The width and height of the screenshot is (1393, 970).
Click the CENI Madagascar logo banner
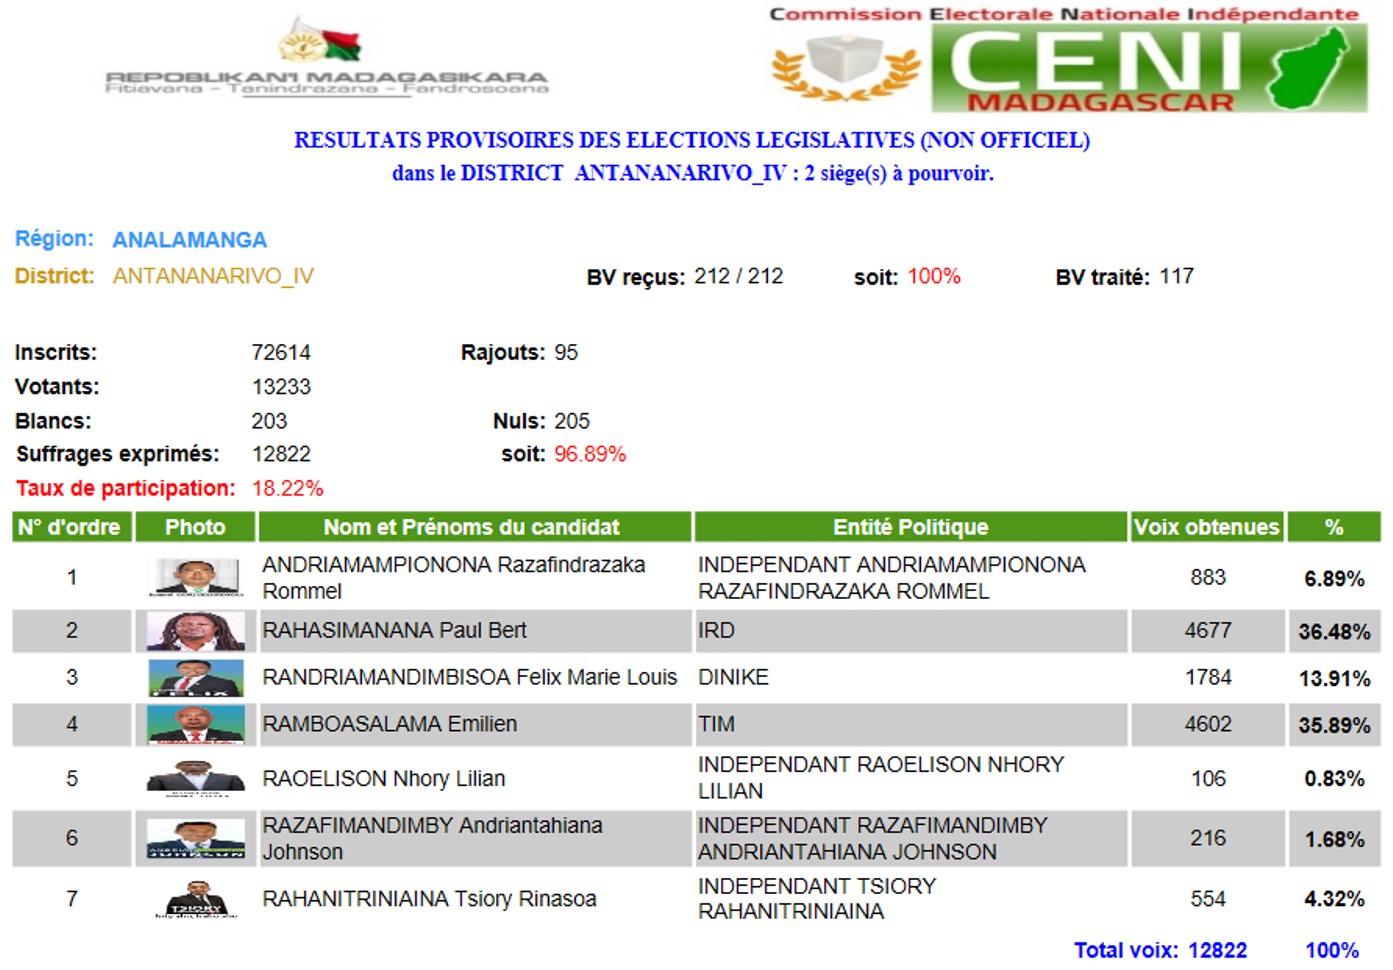click(x=1069, y=58)
